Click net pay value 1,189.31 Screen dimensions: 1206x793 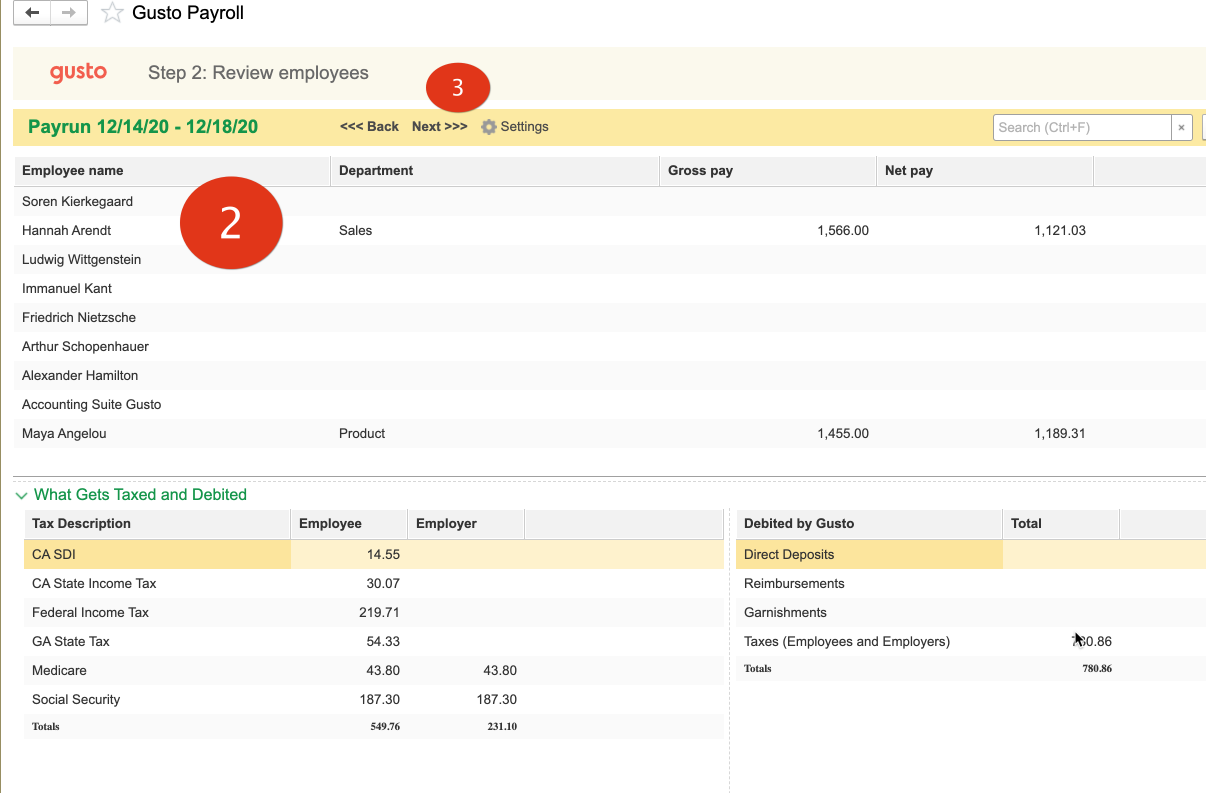tap(1060, 433)
